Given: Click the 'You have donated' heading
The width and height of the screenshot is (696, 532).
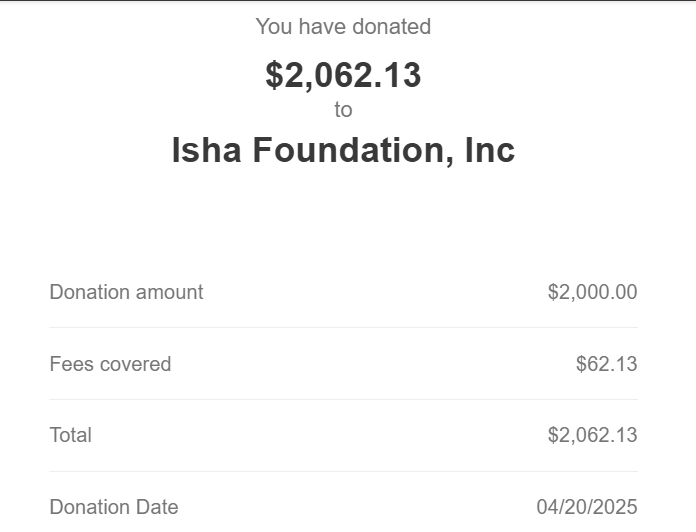Looking at the screenshot, I should 343,27.
